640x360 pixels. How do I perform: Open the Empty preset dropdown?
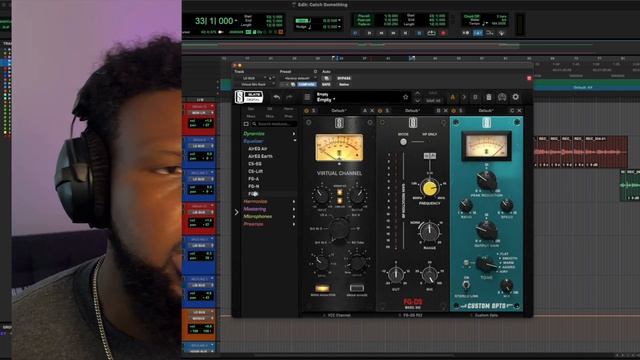tap(326, 100)
